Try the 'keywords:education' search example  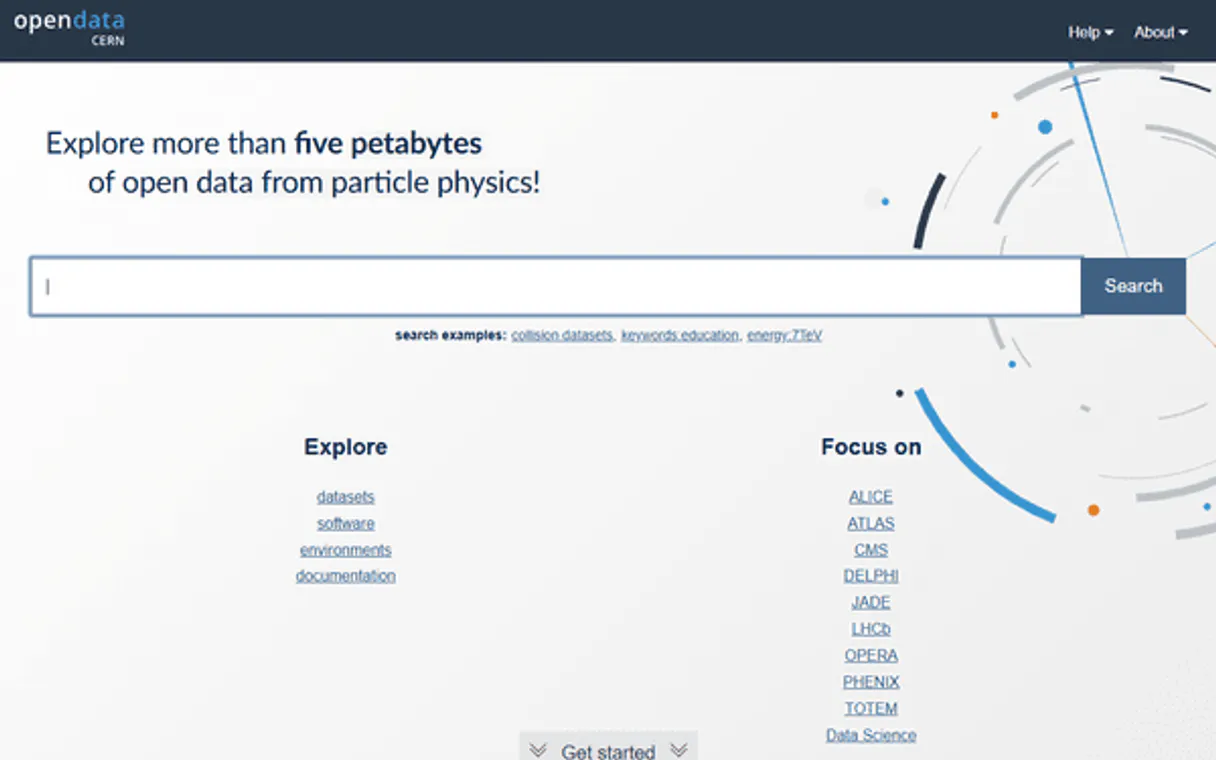click(x=680, y=336)
